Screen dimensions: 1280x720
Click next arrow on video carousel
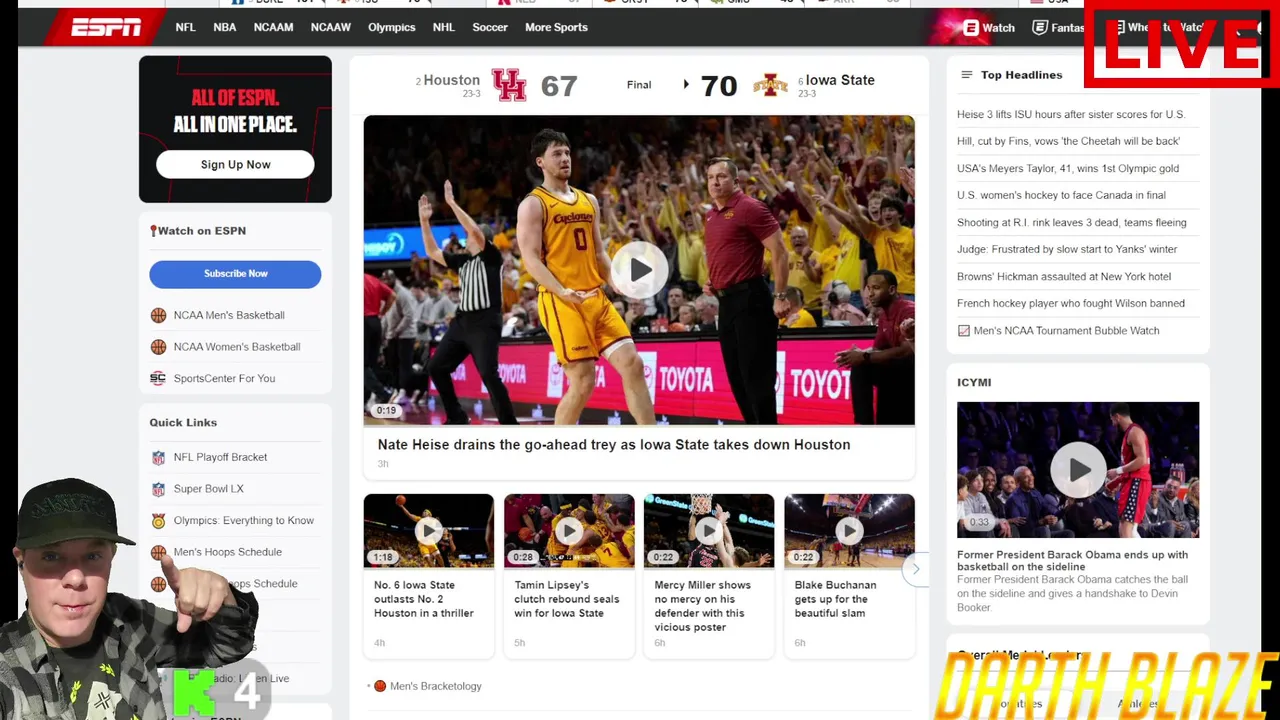pyautogui.click(x=914, y=569)
